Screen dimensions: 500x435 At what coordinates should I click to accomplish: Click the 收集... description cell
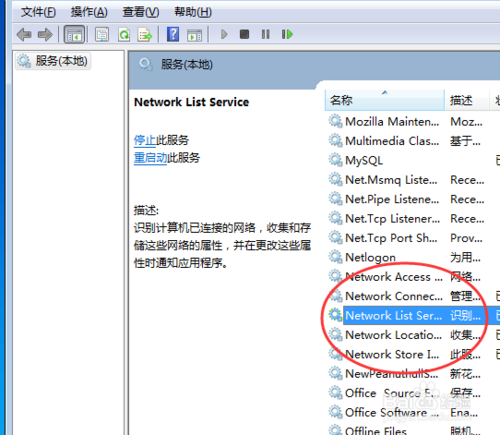pyautogui.click(x=465, y=335)
